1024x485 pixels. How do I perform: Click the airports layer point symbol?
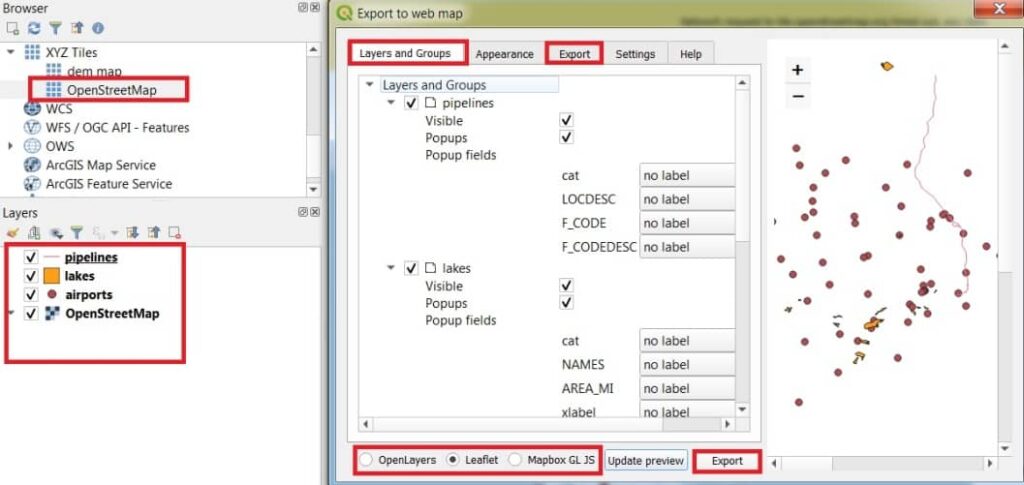[x=52, y=294]
